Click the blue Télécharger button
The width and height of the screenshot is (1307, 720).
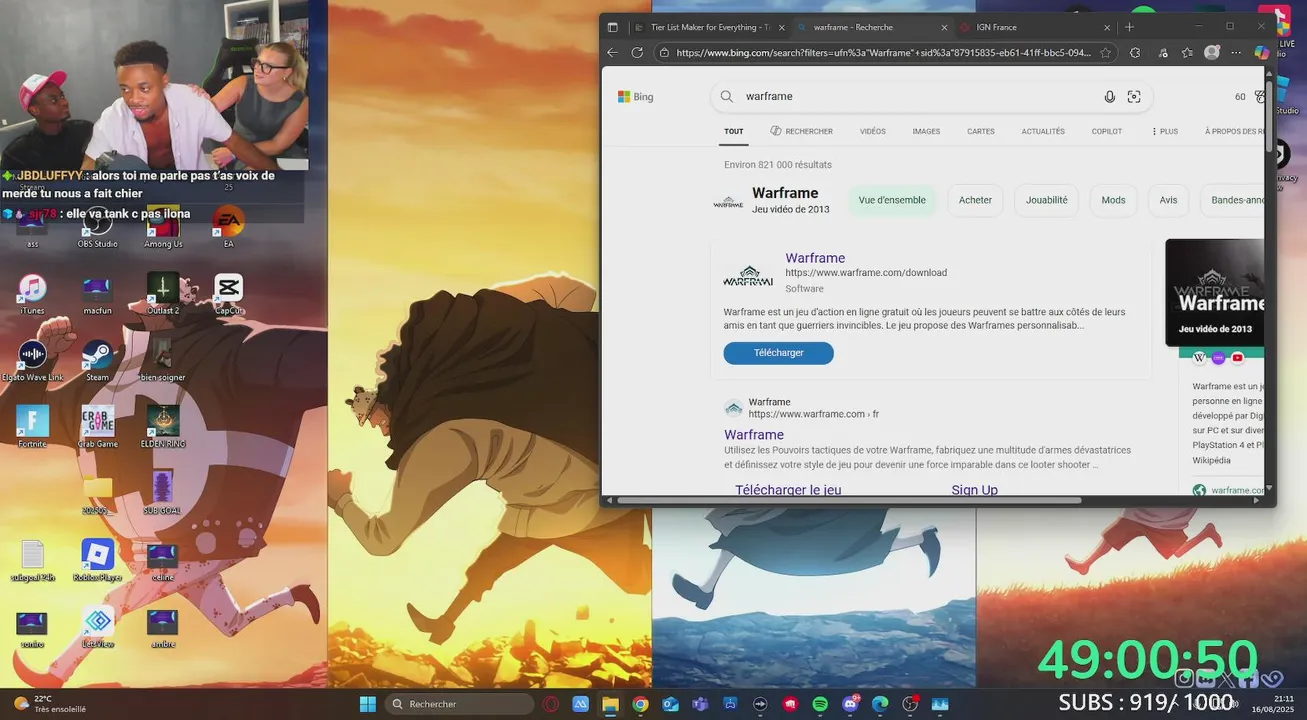(x=778, y=353)
